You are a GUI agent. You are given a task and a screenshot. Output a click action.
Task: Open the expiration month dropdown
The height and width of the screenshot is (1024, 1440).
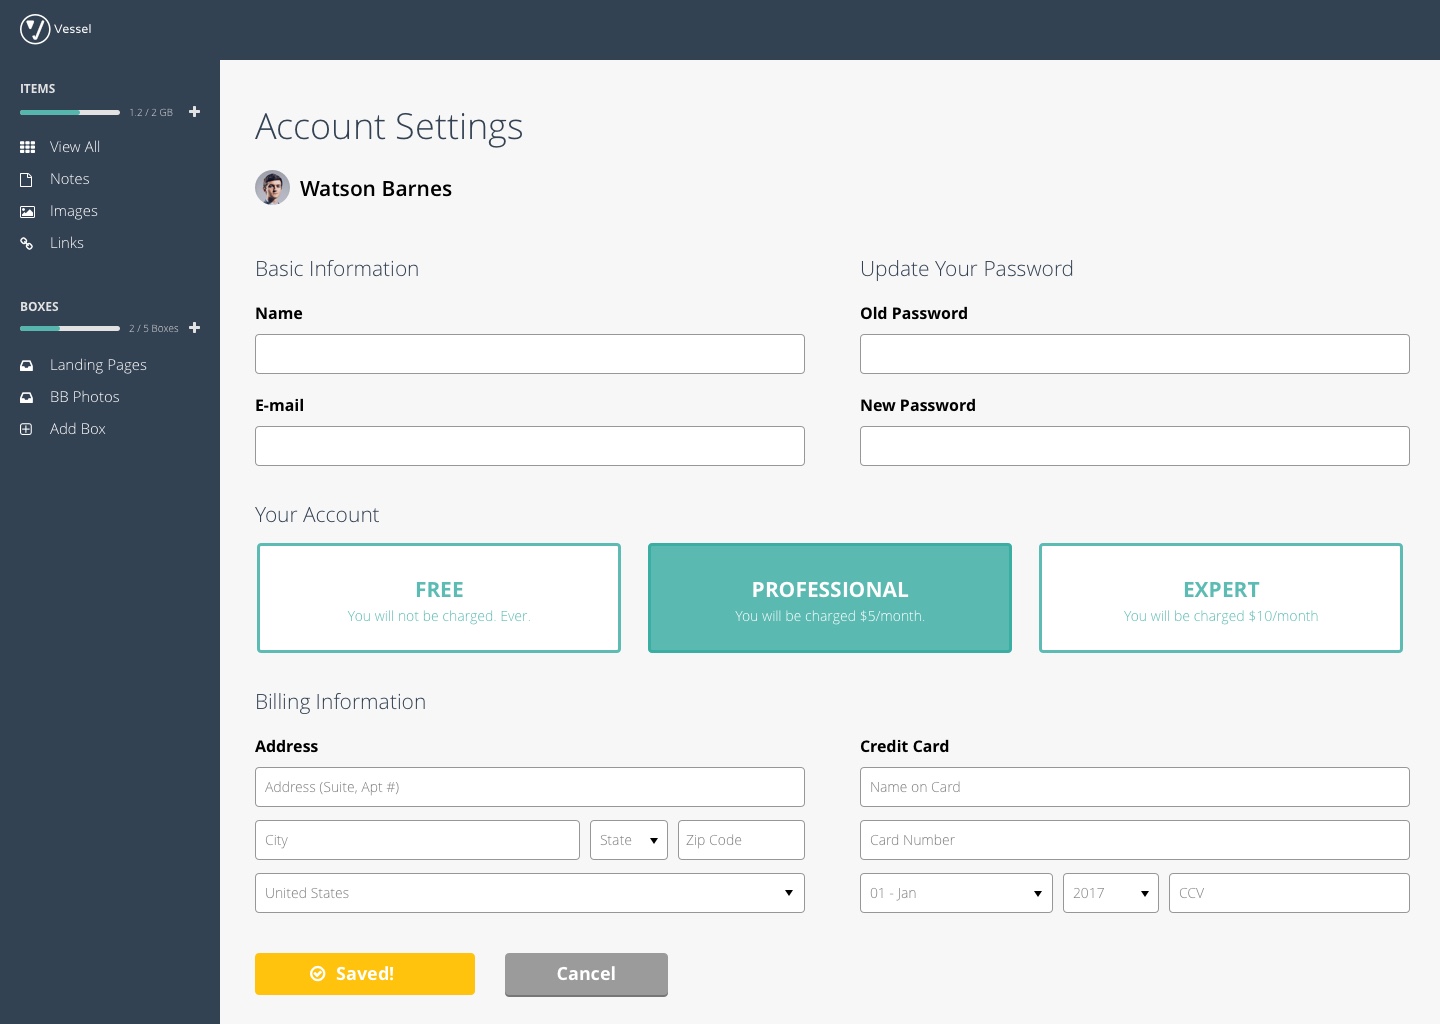coord(956,893)
